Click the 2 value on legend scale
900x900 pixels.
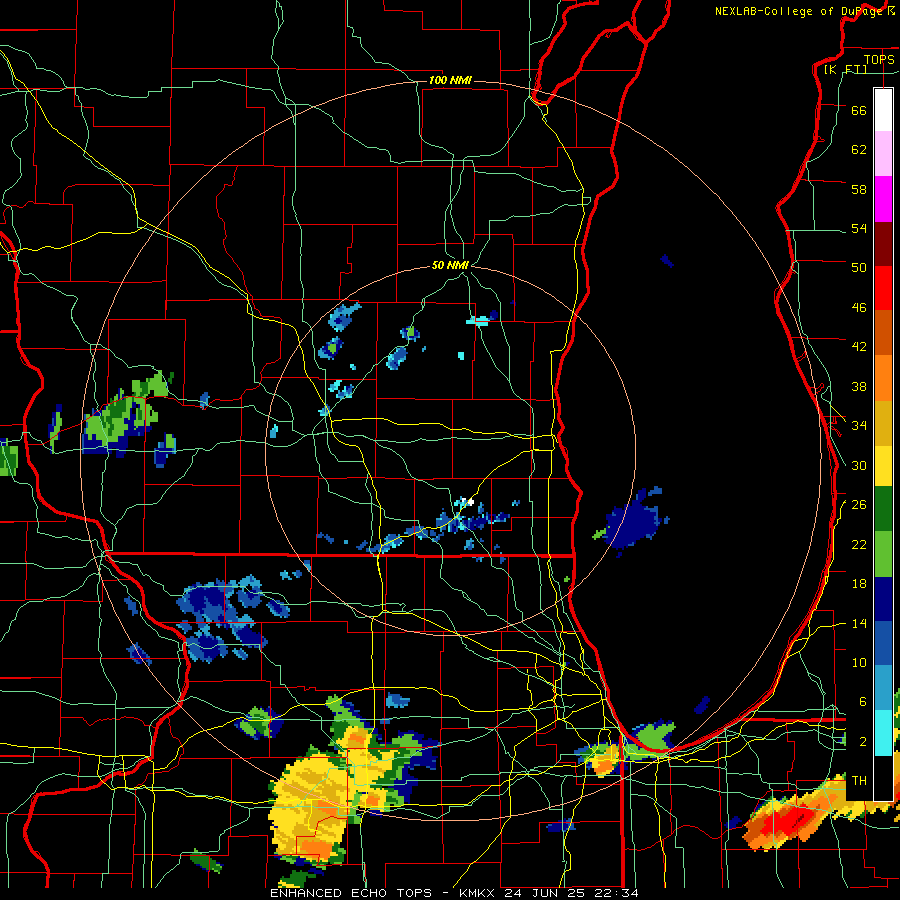tap(862, 742)
